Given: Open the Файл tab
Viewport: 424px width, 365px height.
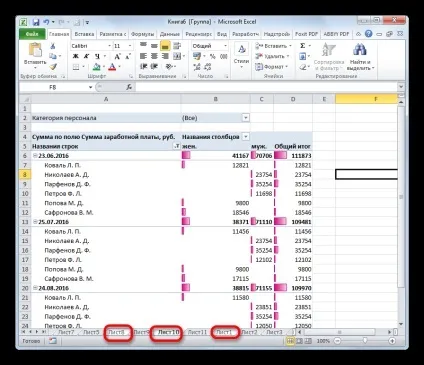Looking at the screenshot, I should pyautogui.click(x=32, y=34).
